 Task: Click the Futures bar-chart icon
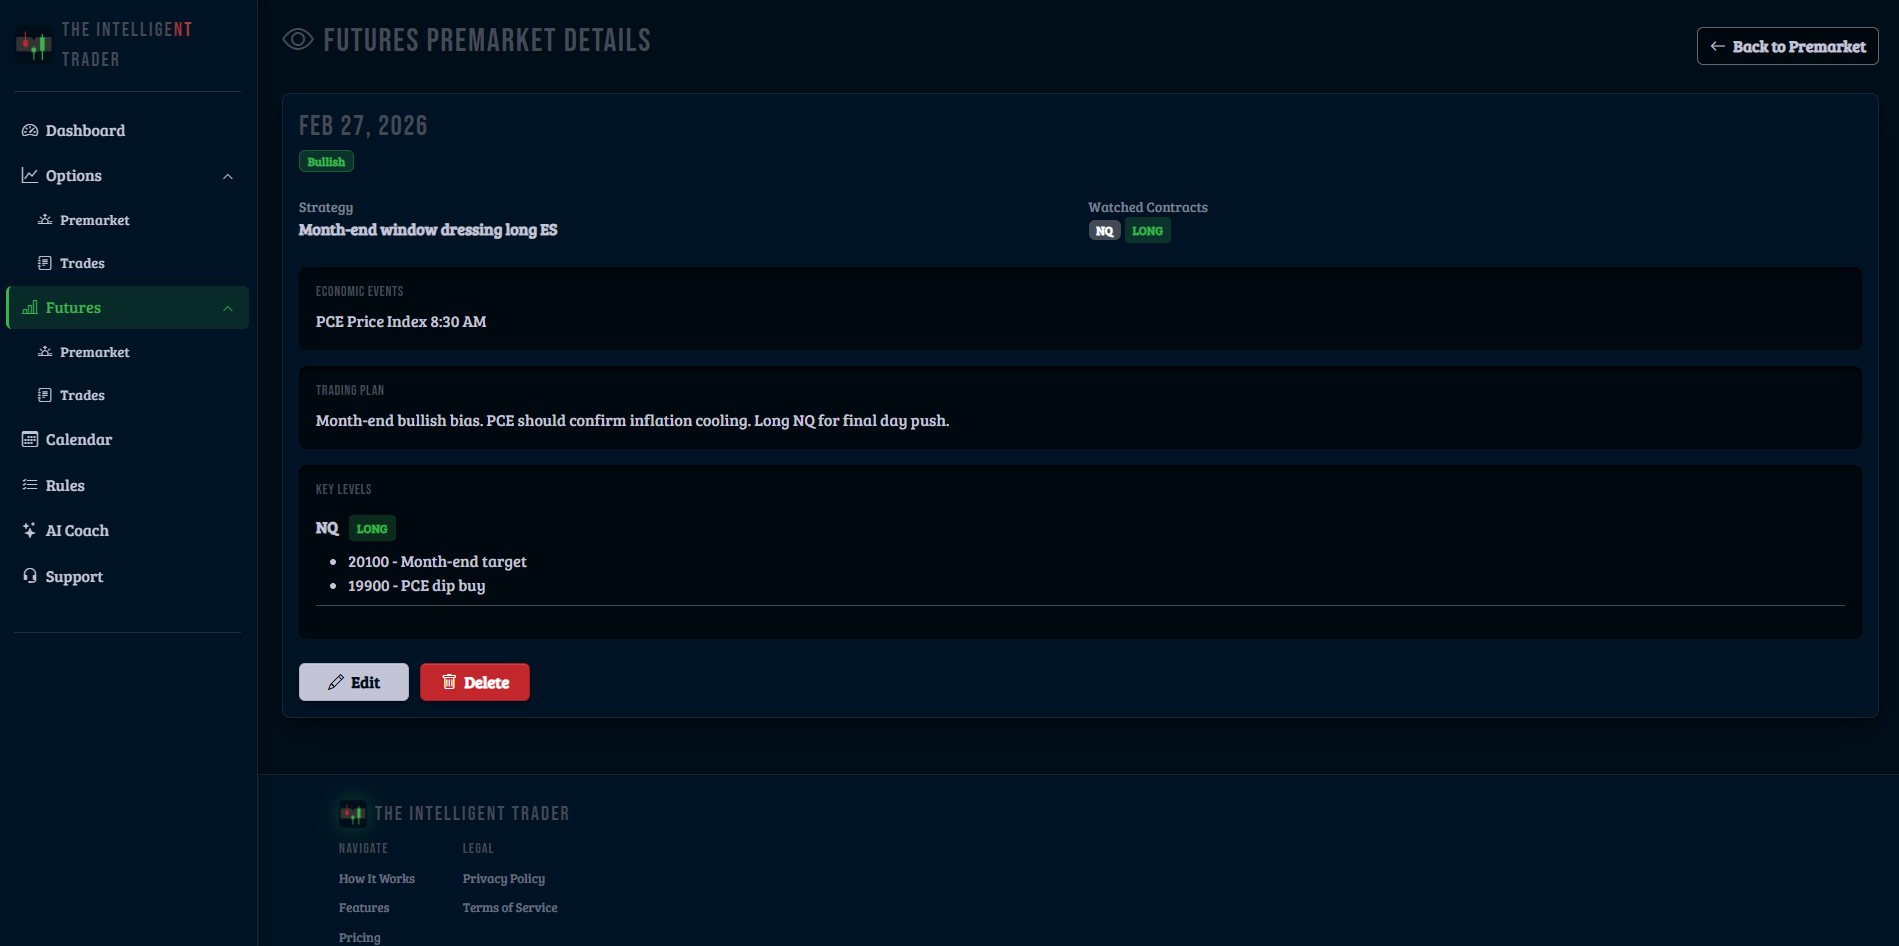tap(31, 307)
